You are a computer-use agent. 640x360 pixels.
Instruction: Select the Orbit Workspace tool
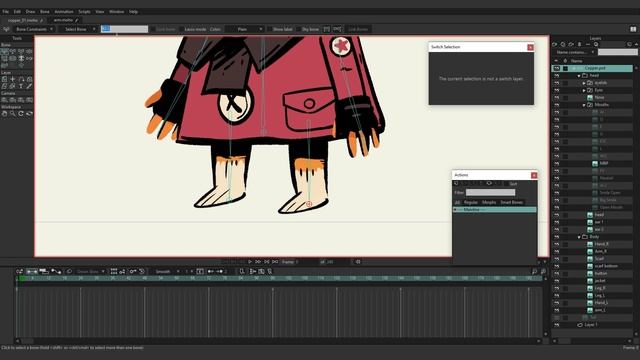pyautogui.click(x=29, y=113)
